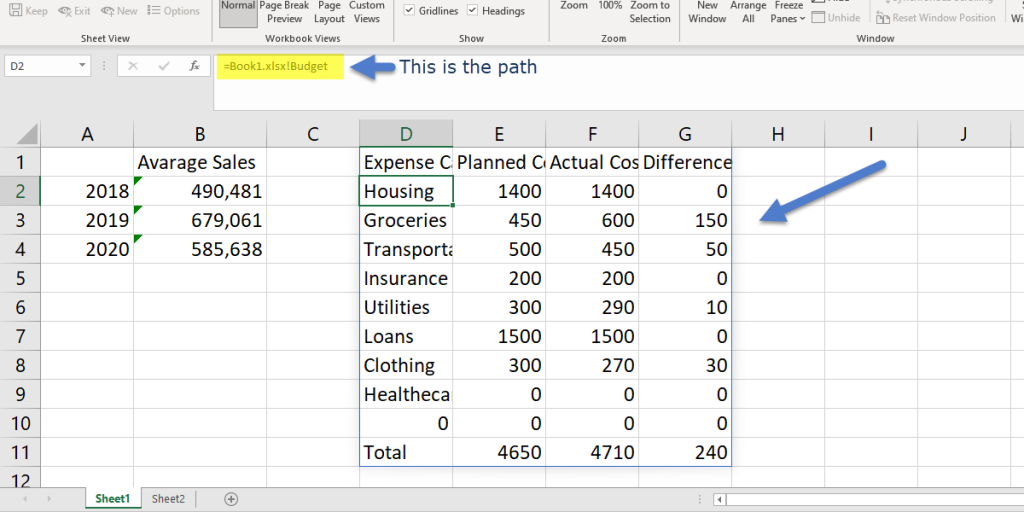Switch to Page Layout view
The width and height of the screenshot is (1024, 512).
329,12
